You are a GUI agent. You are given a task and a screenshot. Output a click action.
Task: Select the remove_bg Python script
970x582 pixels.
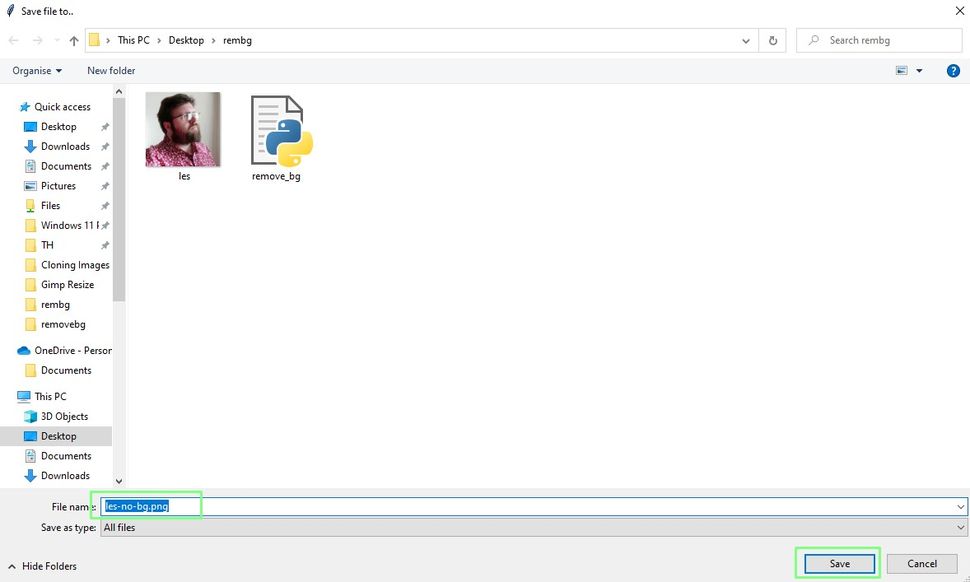tap(279, 130)
